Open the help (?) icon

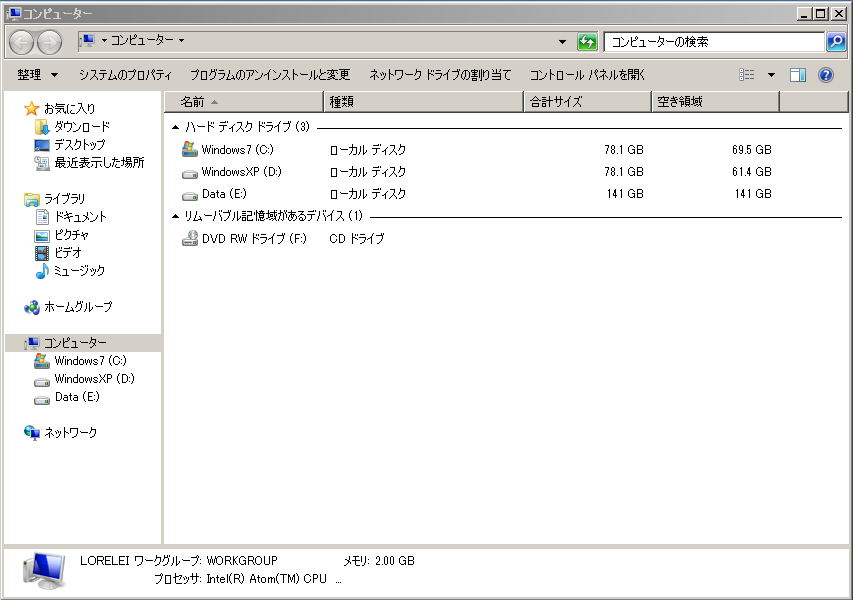[824, 74]
